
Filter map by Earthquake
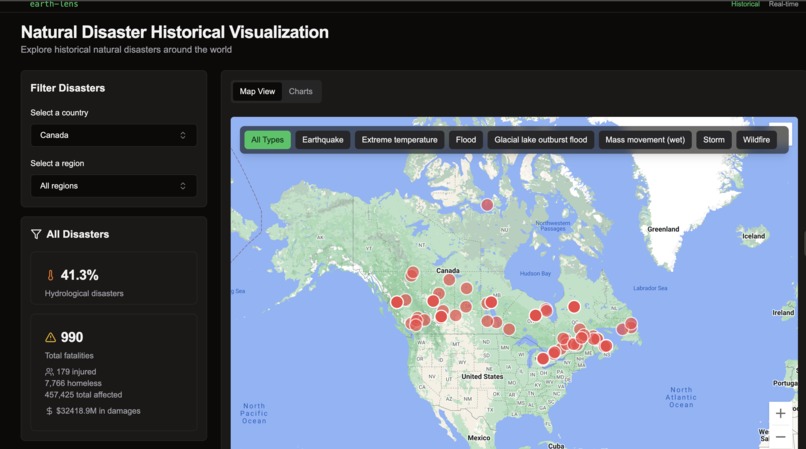tap(323, 140)
